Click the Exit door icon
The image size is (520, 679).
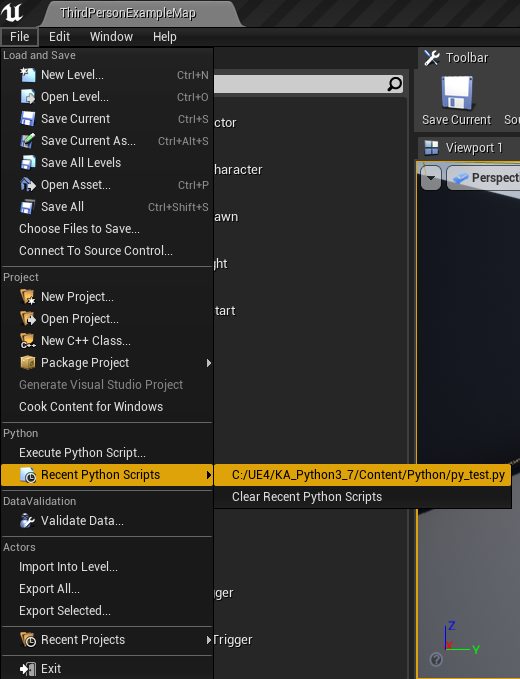point(28,669)
